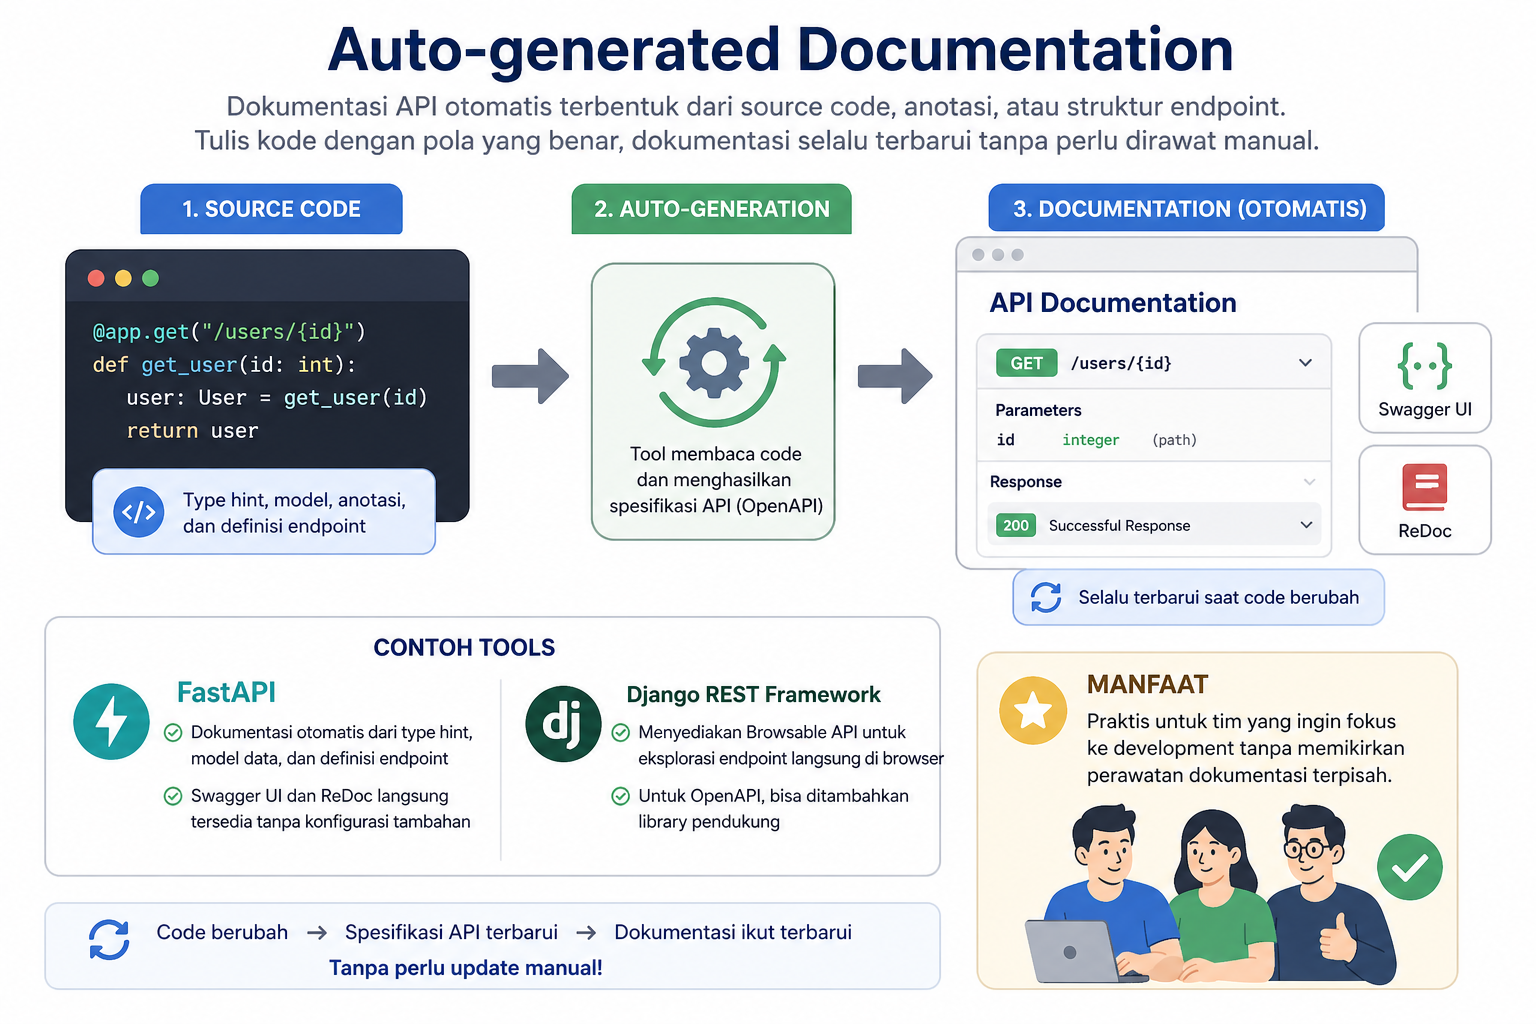Select the 2. AUTO-GENERATION tab

pyautogui.click(x=711, y=209)
